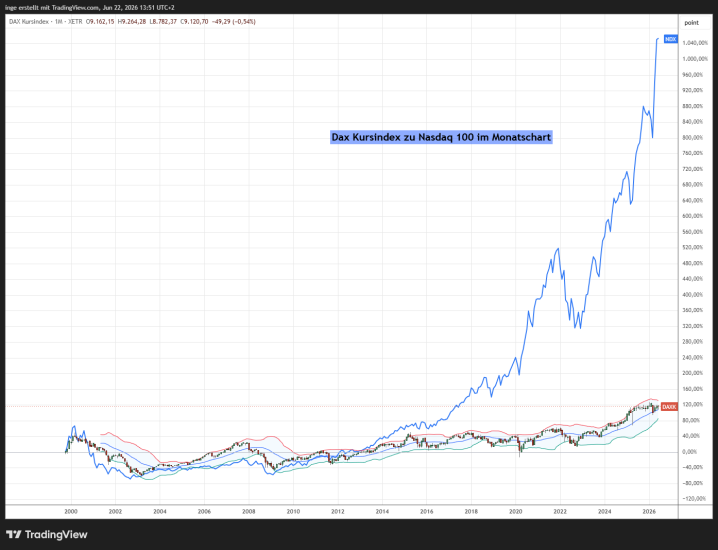Click the 2014 label on time axis
The image size is (718, 550).
click(382, 512)
